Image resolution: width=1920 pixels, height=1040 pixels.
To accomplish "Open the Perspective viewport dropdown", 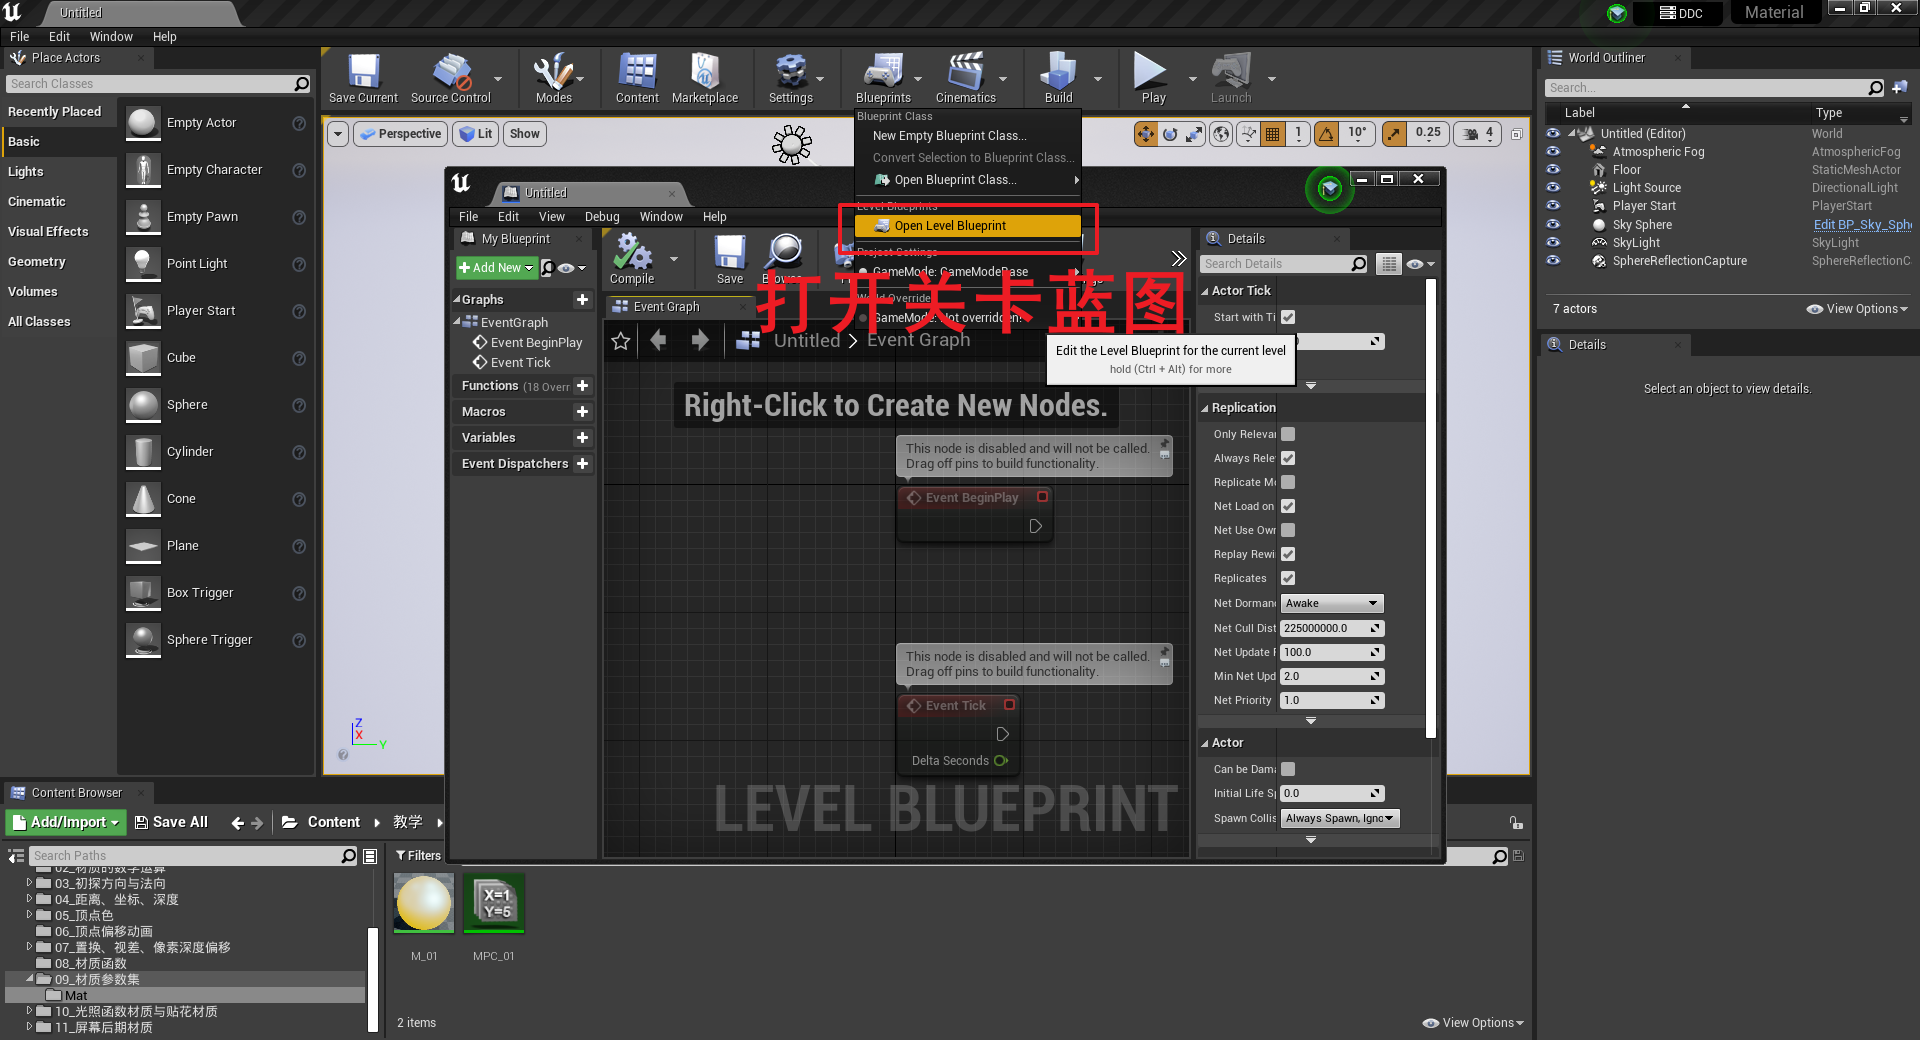I will click(x=400, y=133).
